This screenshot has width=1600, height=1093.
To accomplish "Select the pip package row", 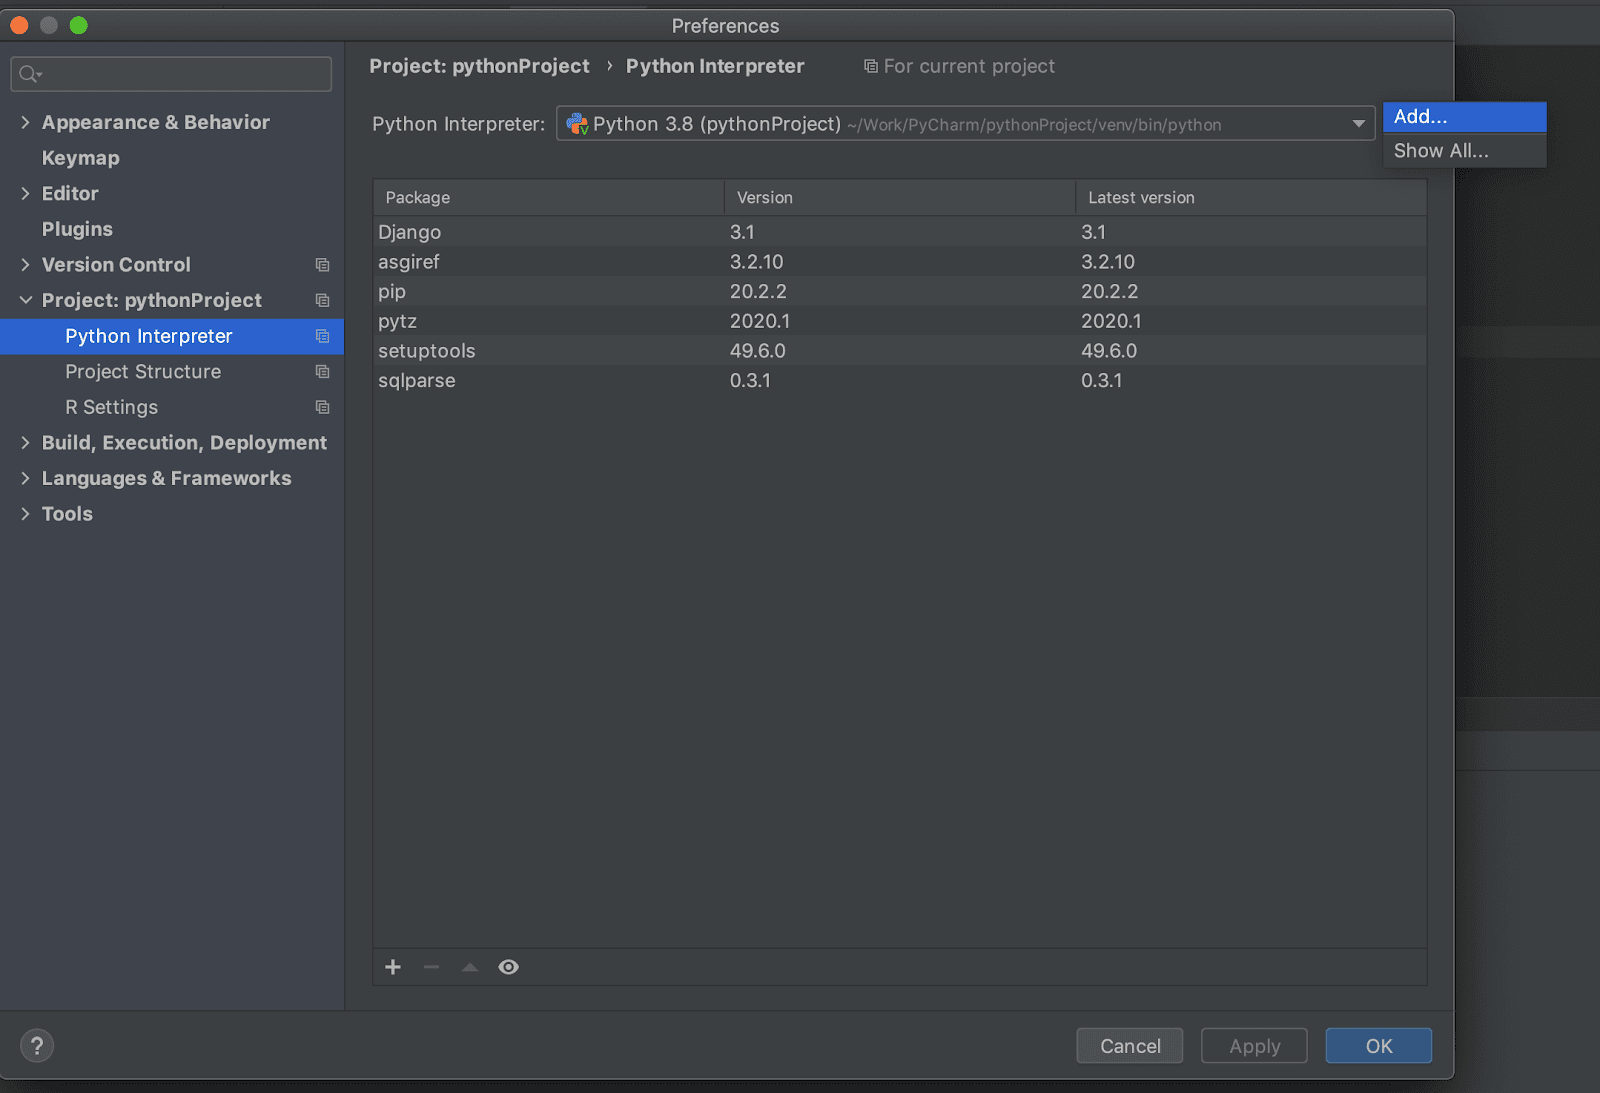I will click(900, 292).
